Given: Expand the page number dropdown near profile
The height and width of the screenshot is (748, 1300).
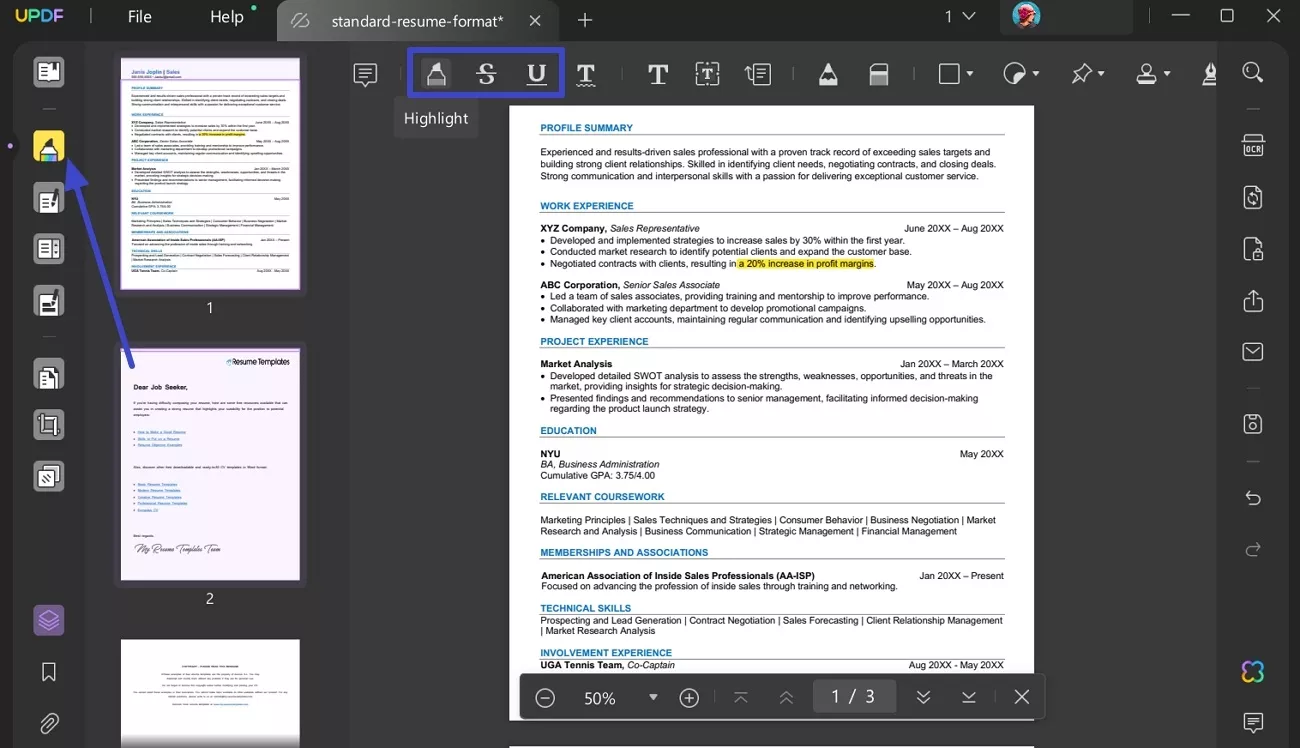Looking at the screenshot, I should click(x=963, y=16).
